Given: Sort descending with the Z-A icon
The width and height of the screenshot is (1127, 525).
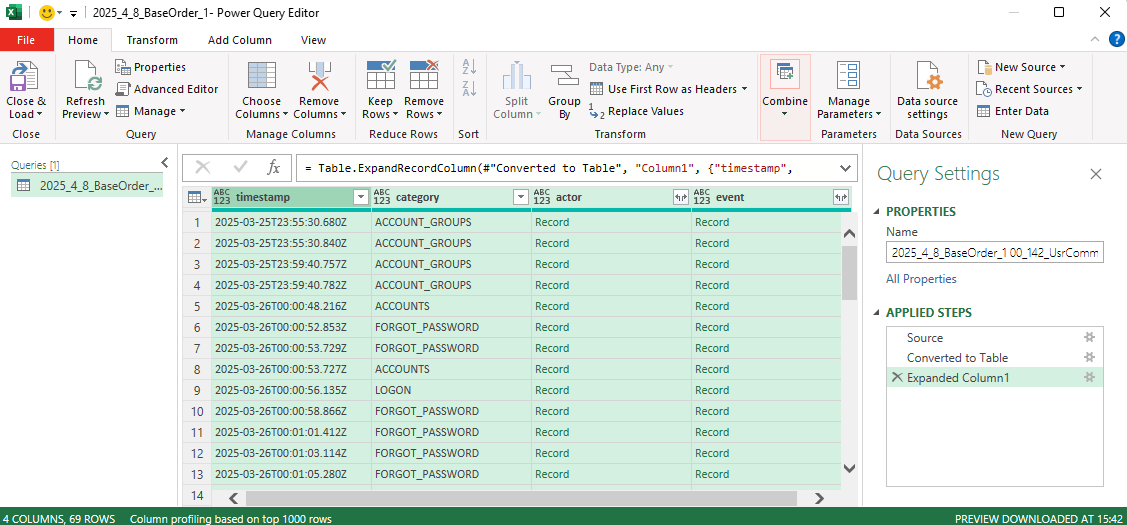Looking at the screenshot, I should point(470,89).
